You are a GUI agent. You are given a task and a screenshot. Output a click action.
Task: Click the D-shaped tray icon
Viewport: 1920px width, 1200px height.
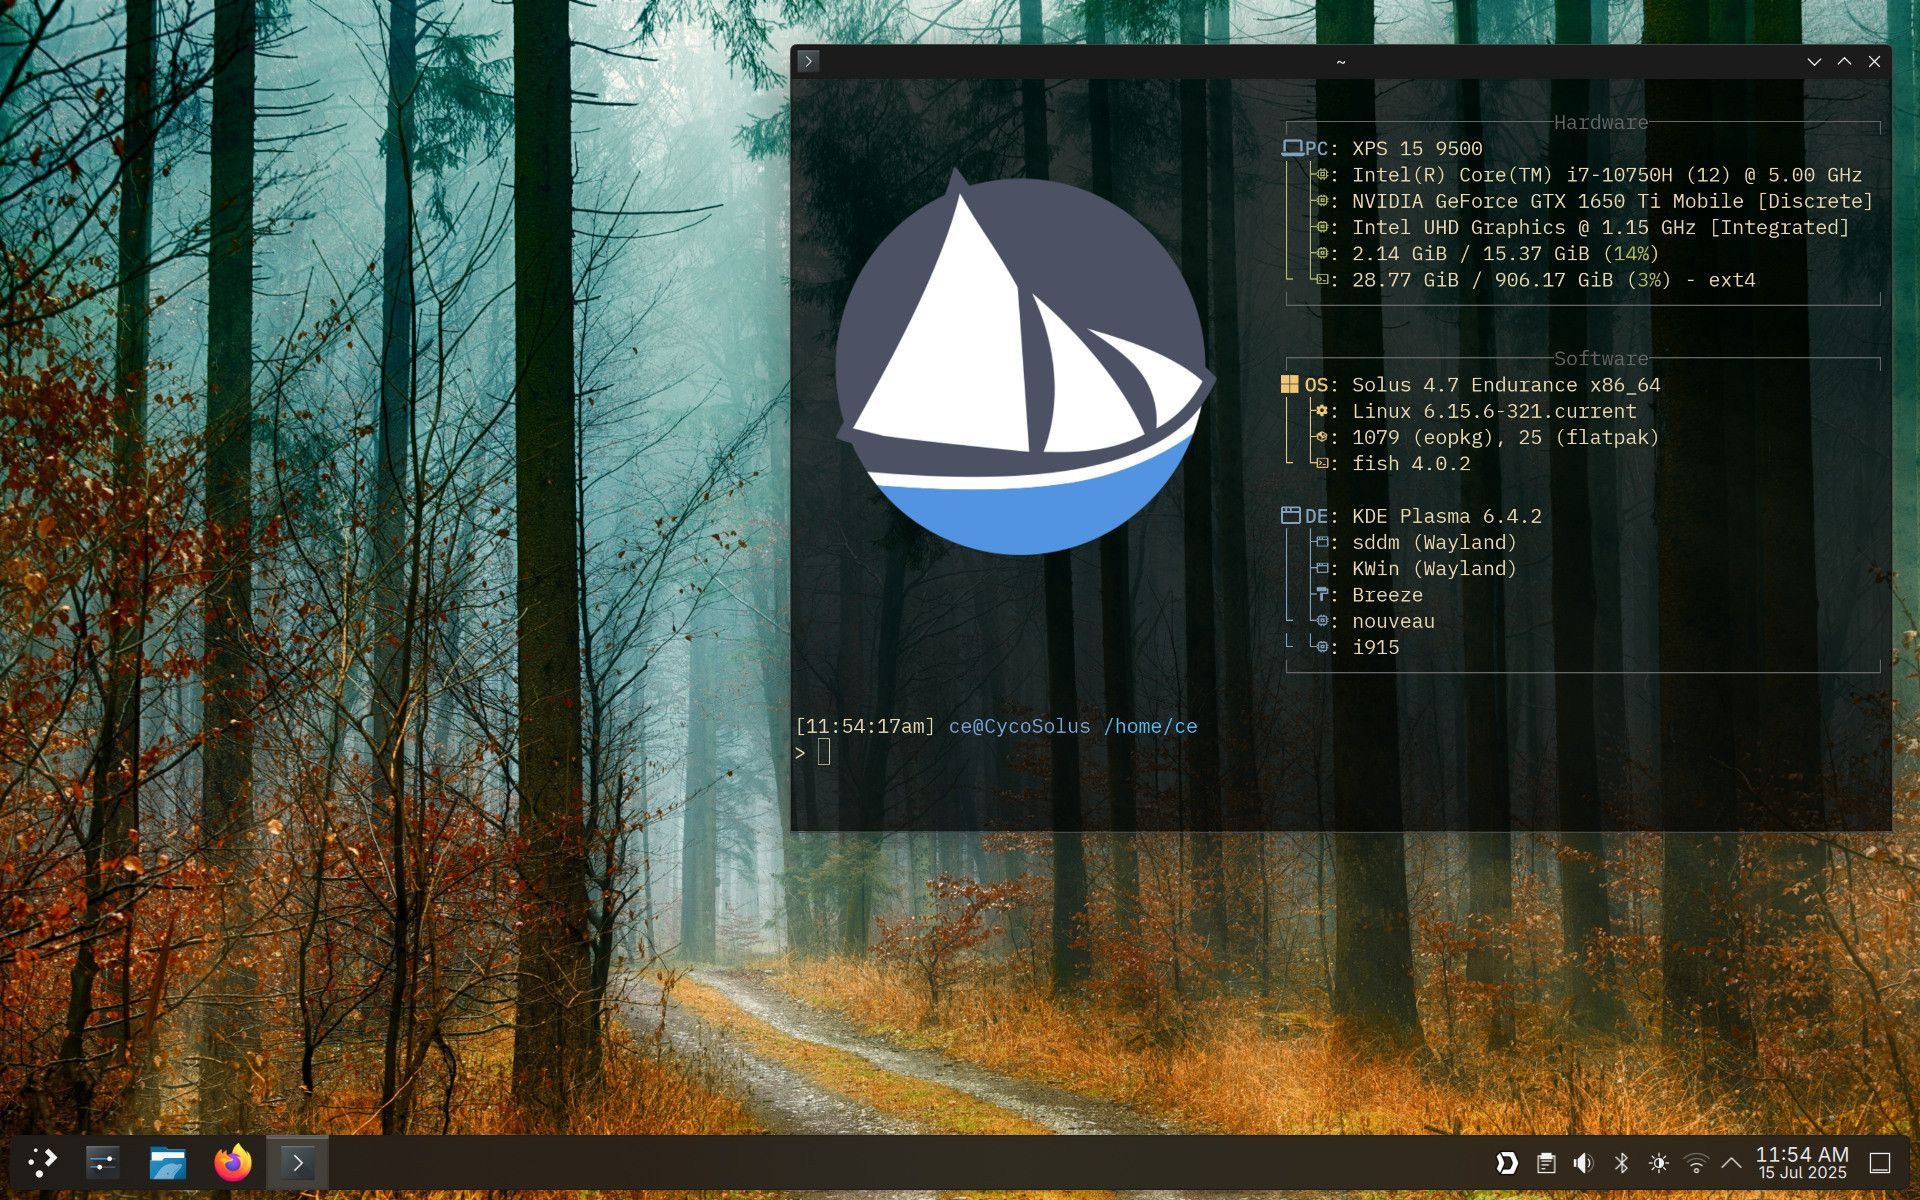coord(1507,1163)
